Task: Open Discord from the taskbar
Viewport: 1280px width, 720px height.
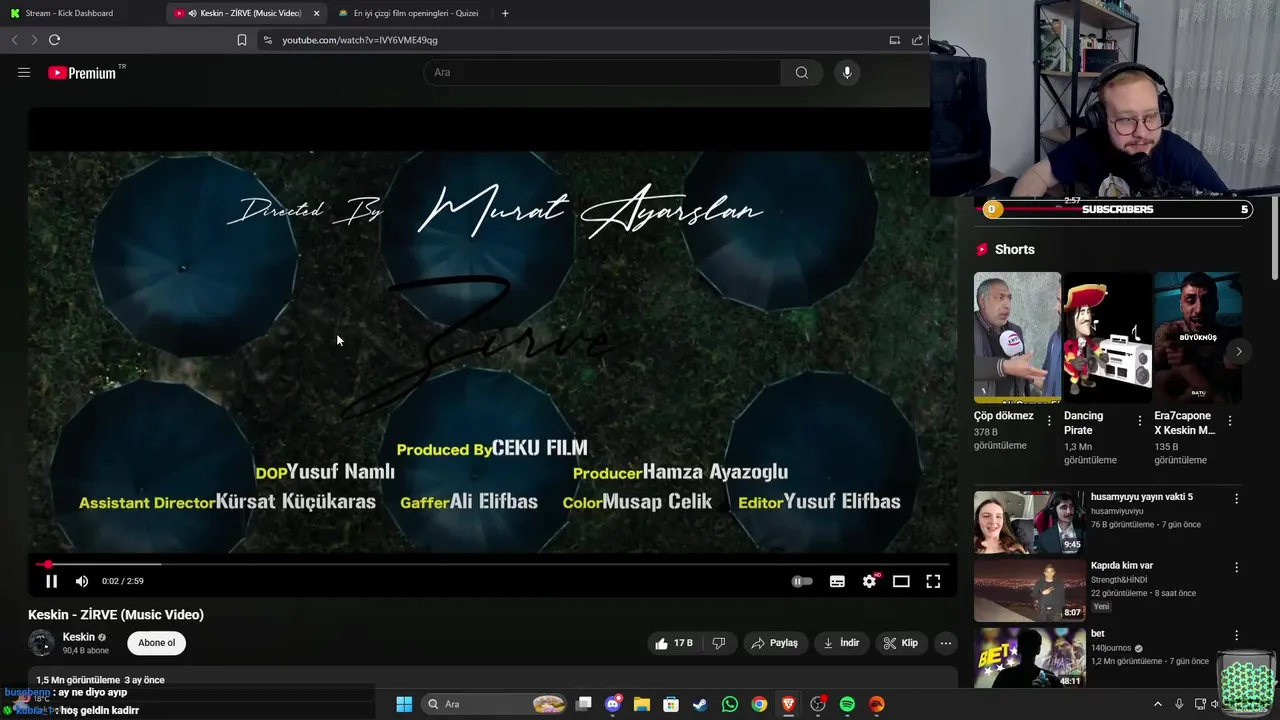Action: point(613,704)
